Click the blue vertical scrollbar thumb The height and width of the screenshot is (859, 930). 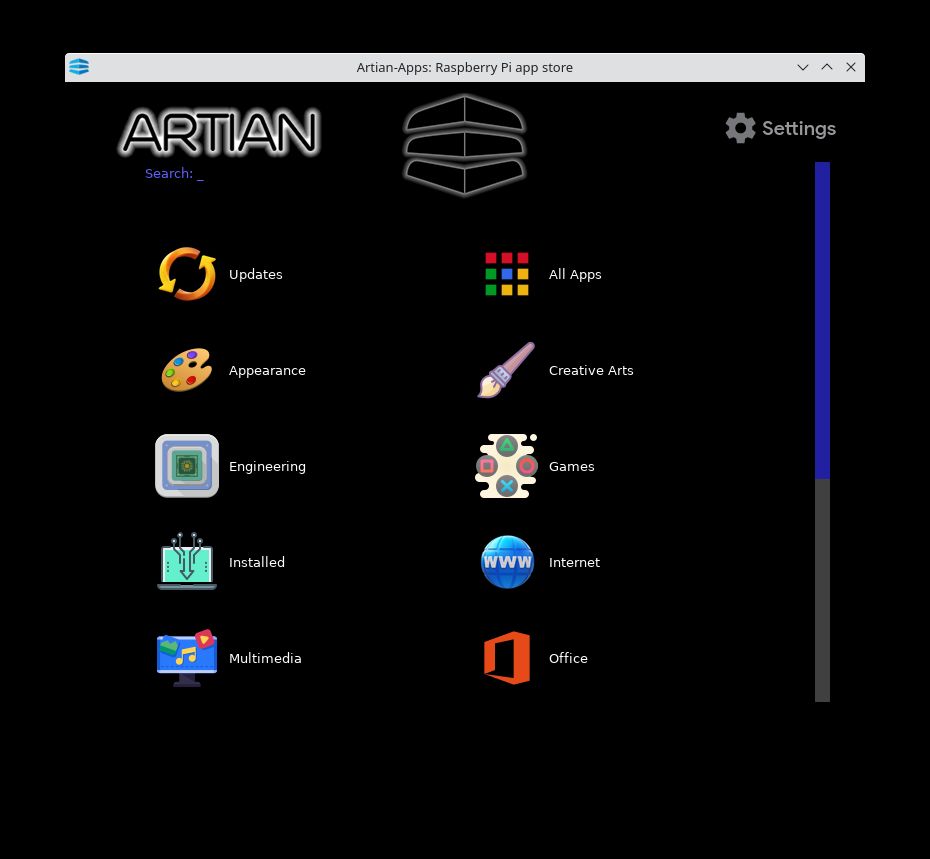click(x=822, y=320)
